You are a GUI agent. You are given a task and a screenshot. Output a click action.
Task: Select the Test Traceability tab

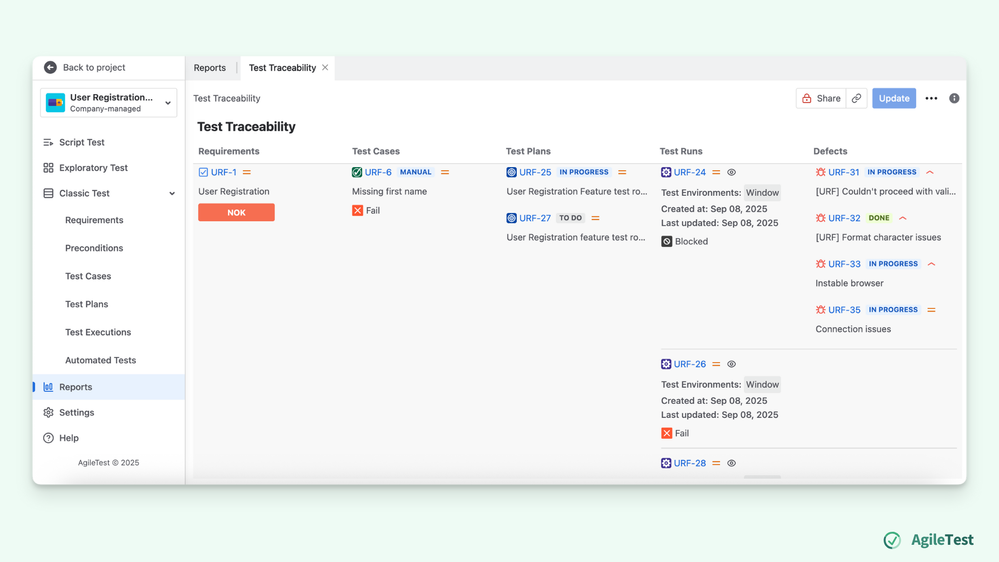(282, 68)
